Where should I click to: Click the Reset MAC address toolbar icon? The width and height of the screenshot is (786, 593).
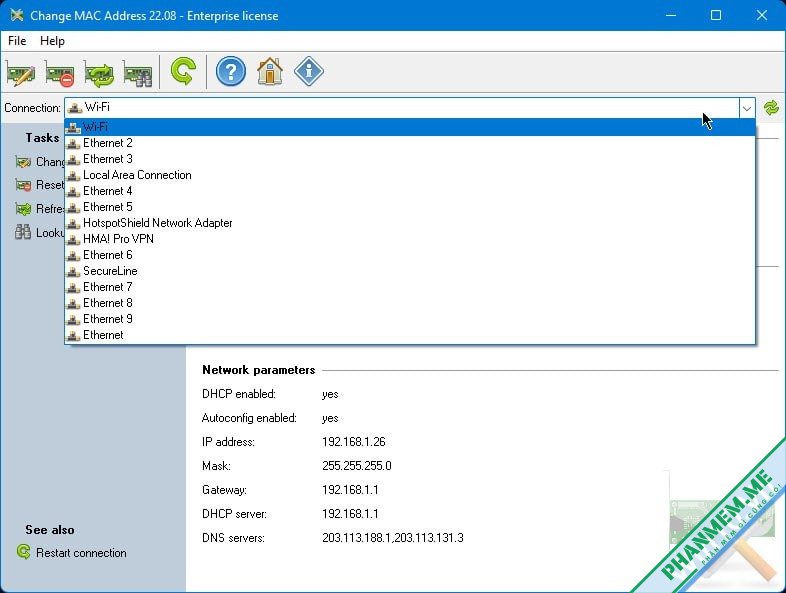point(60,73)
